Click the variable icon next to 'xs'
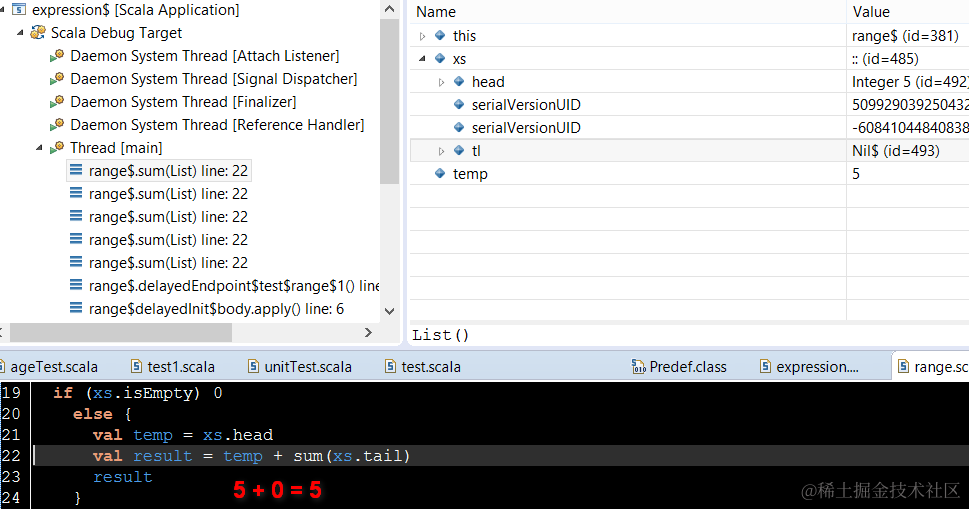 pyautogui.click(x=440, y=58)
